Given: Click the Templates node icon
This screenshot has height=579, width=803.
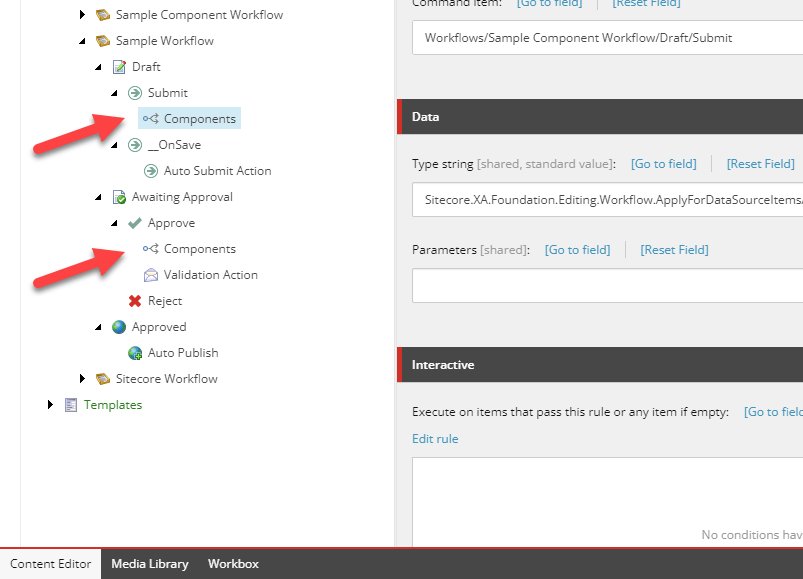Looking at the screenshot, I should click(x=71, y=405).
